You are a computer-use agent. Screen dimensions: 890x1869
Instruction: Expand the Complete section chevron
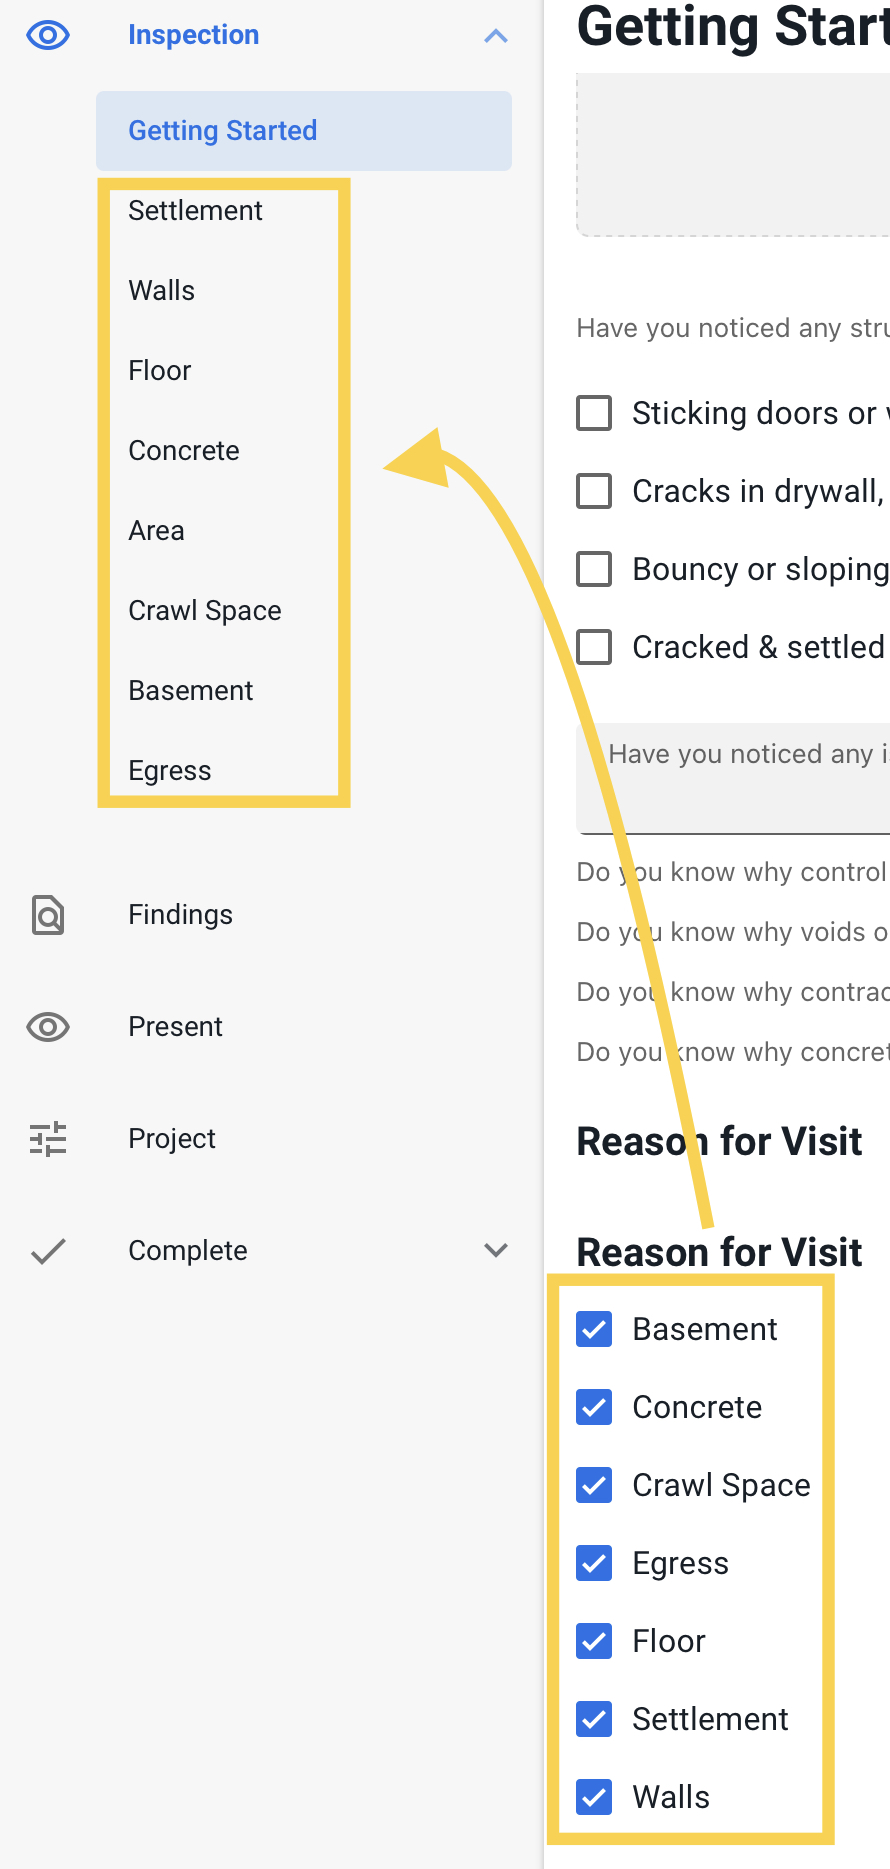496,1250
